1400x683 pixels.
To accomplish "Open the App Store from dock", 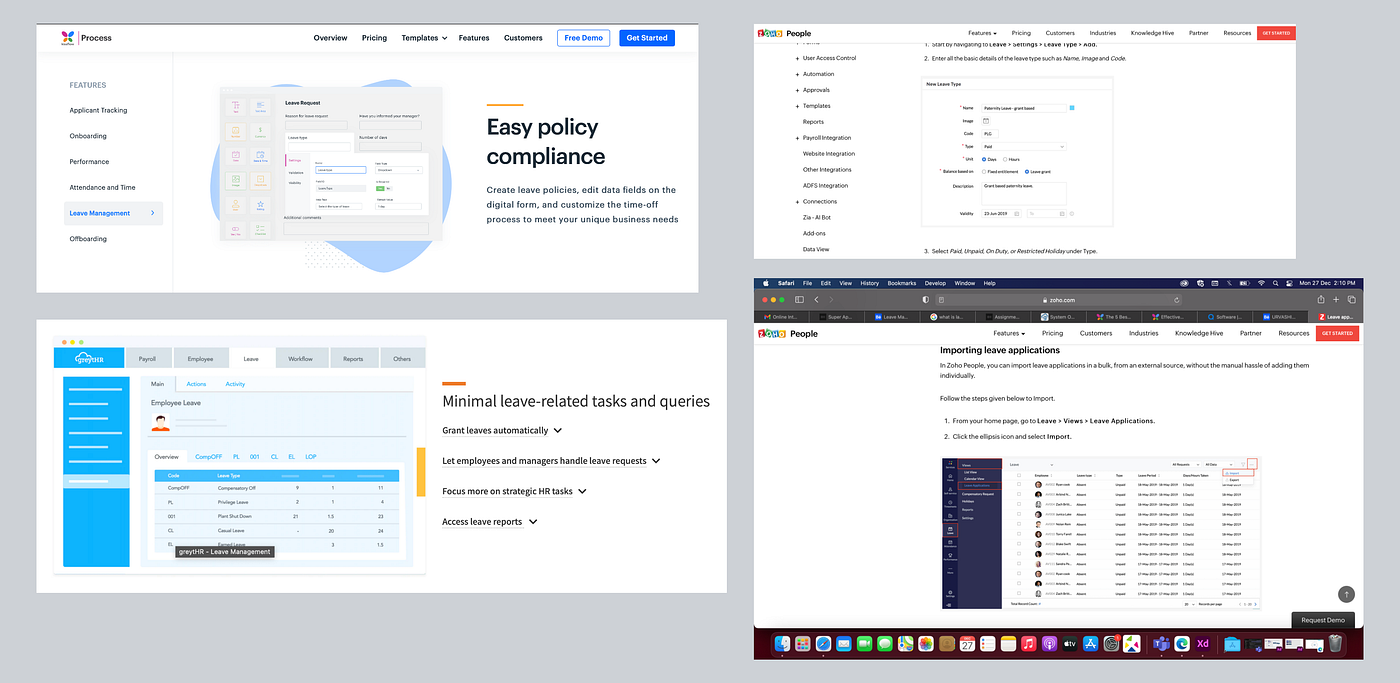I will [x=1090, y=644].
